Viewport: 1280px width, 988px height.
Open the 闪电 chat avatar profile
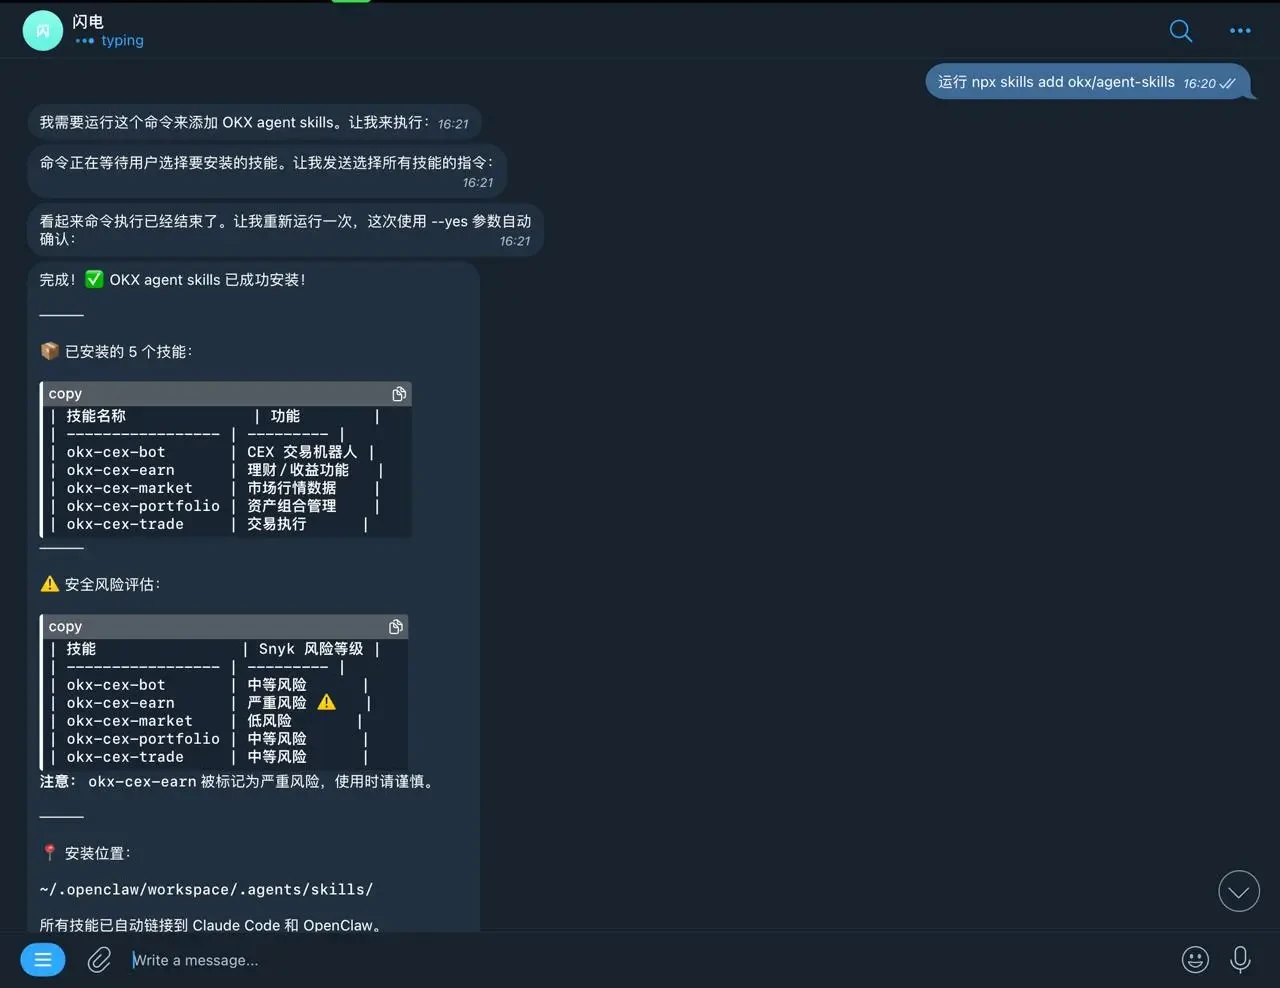click(x=43, y=31)
